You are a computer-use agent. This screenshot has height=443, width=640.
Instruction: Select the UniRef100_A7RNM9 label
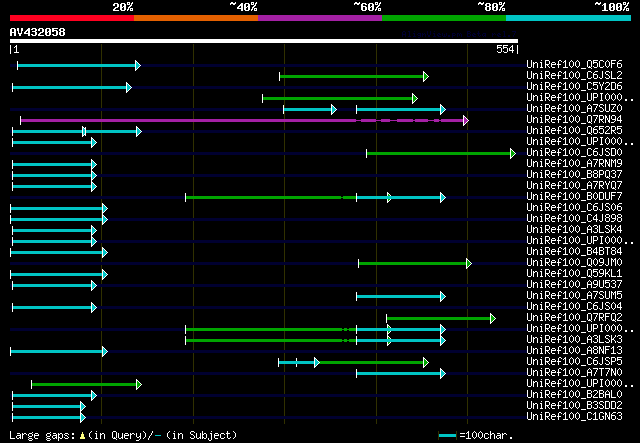click(574, 163)
